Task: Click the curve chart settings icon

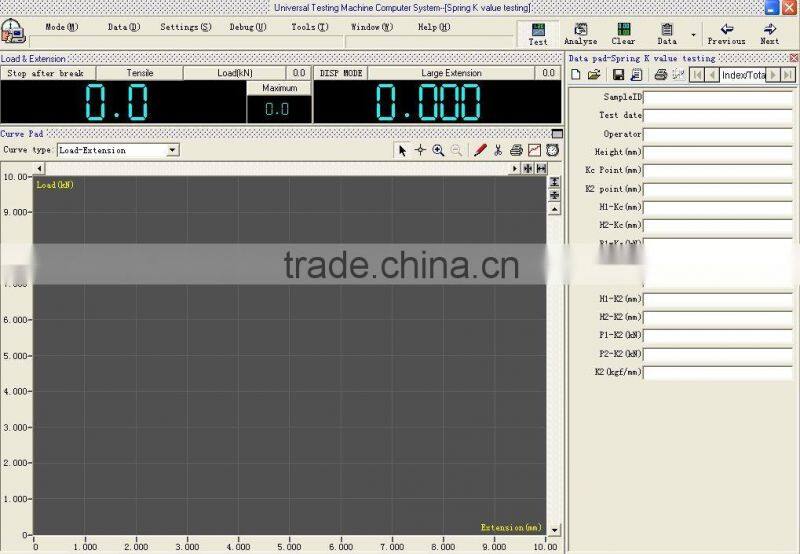Action: point(534,150)
